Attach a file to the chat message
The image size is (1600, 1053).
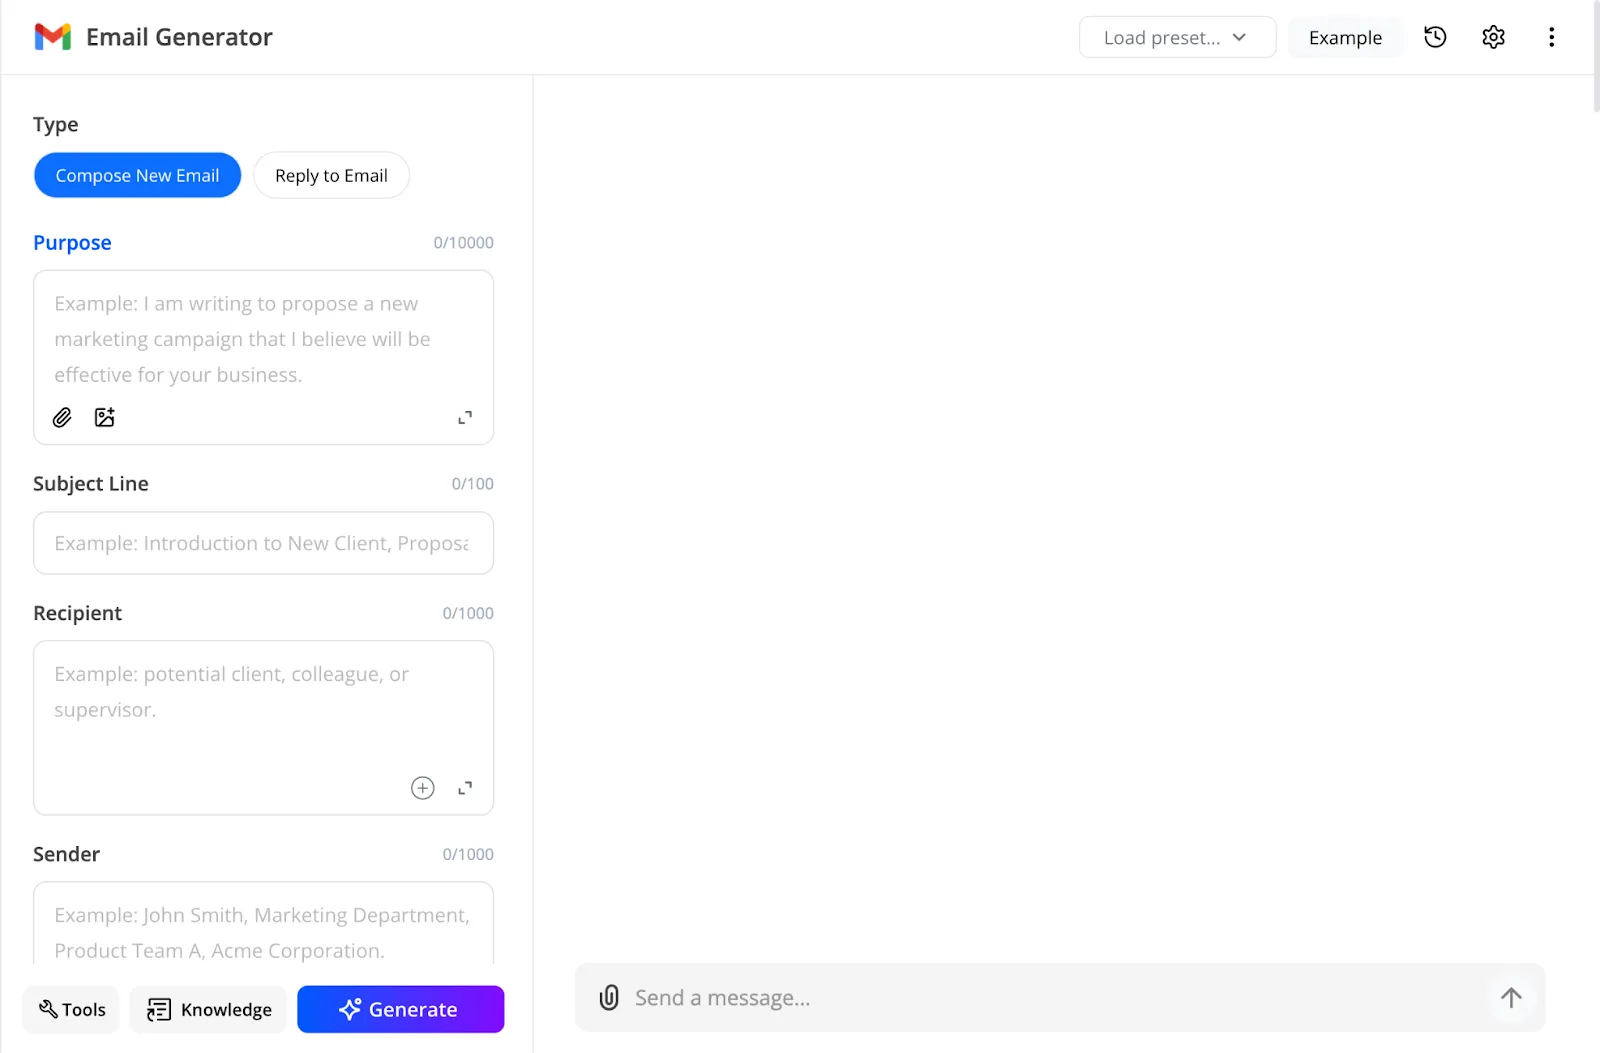click(609, 997)
